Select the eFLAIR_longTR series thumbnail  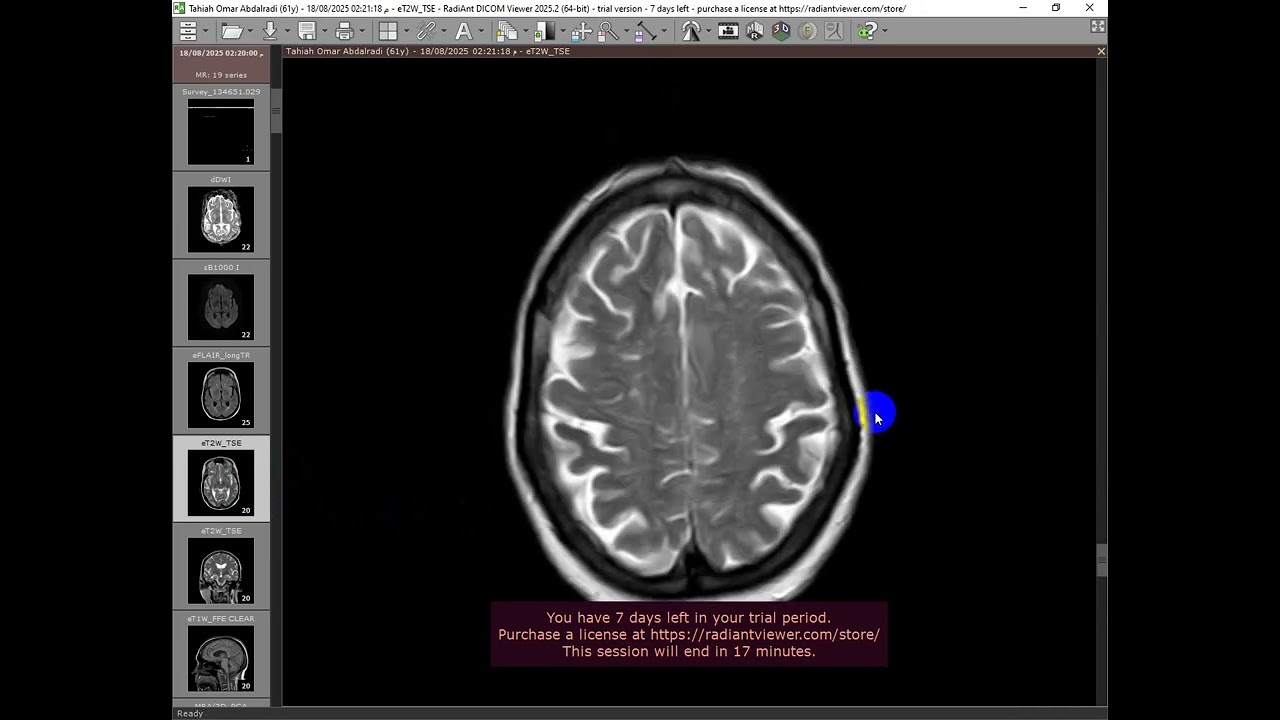(x=221, y=395)
